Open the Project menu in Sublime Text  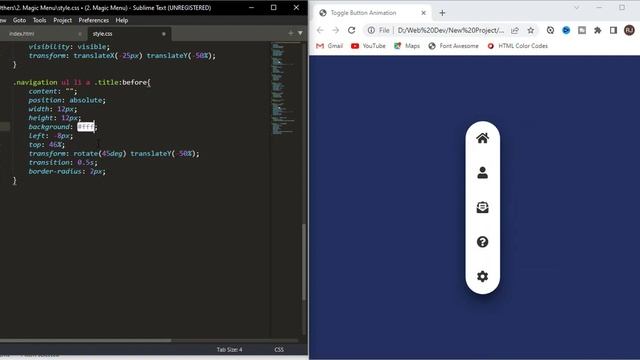point(62,20)
